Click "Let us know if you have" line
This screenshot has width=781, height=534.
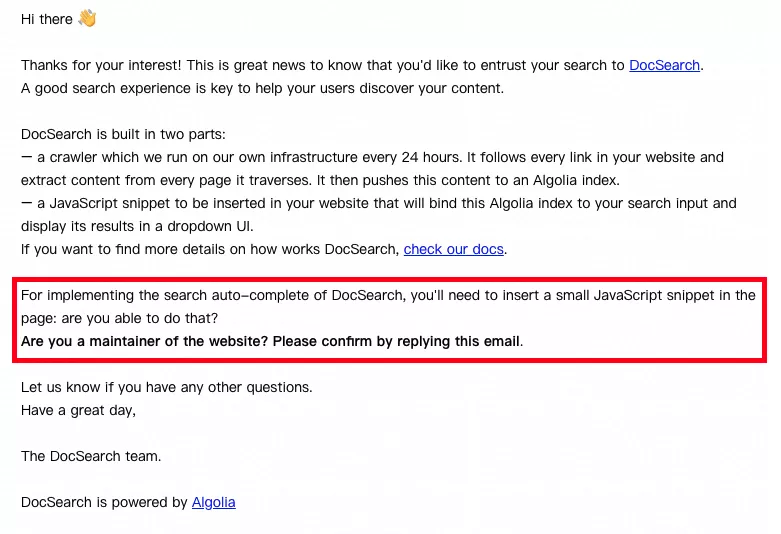tap(166, 387)
